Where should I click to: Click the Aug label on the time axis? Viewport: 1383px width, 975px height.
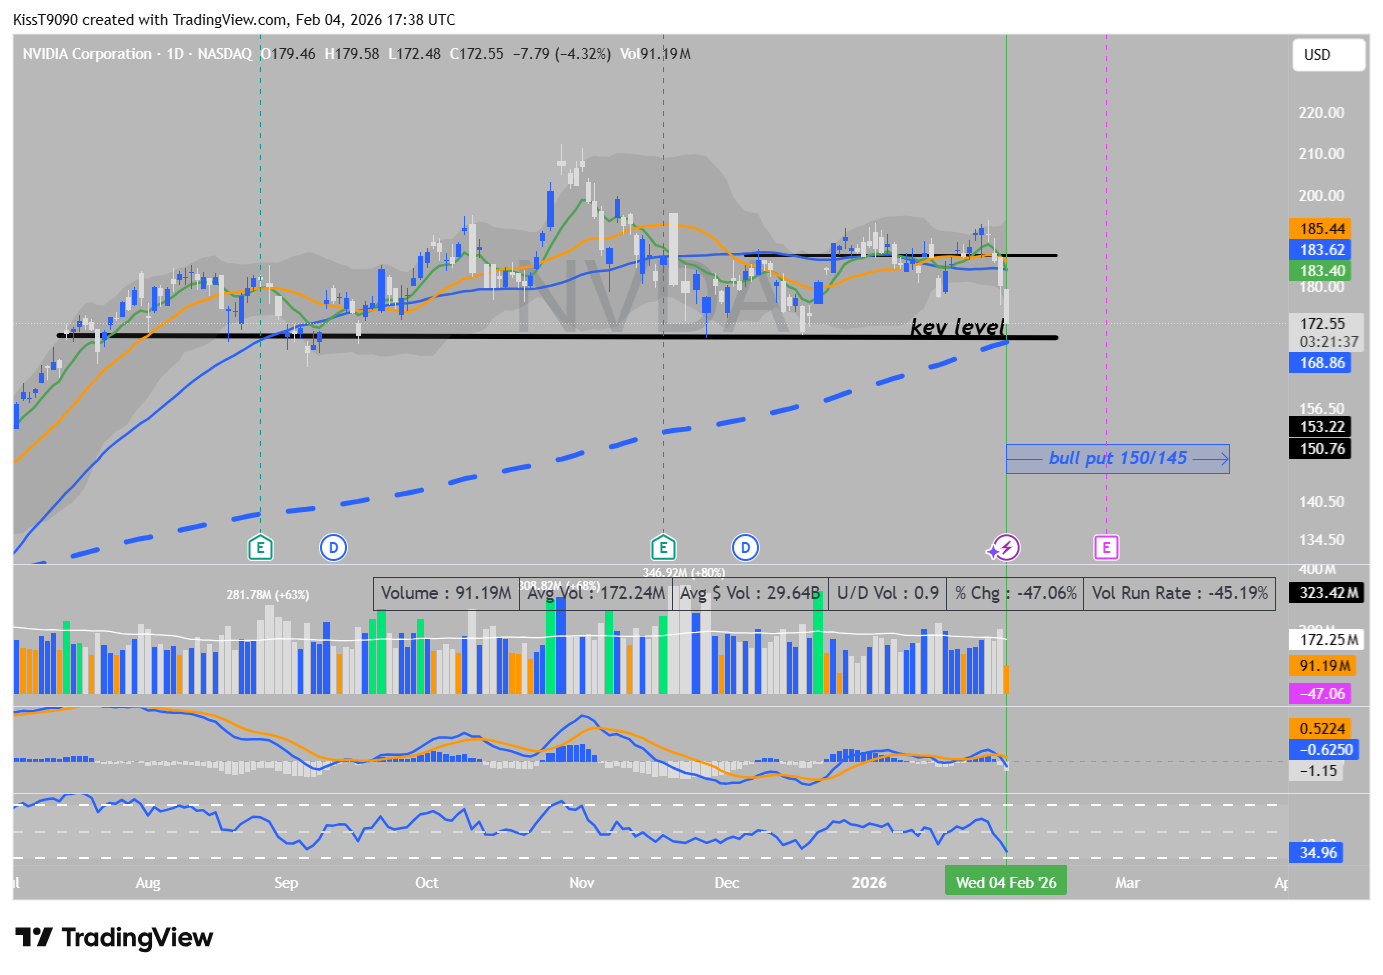148,882
